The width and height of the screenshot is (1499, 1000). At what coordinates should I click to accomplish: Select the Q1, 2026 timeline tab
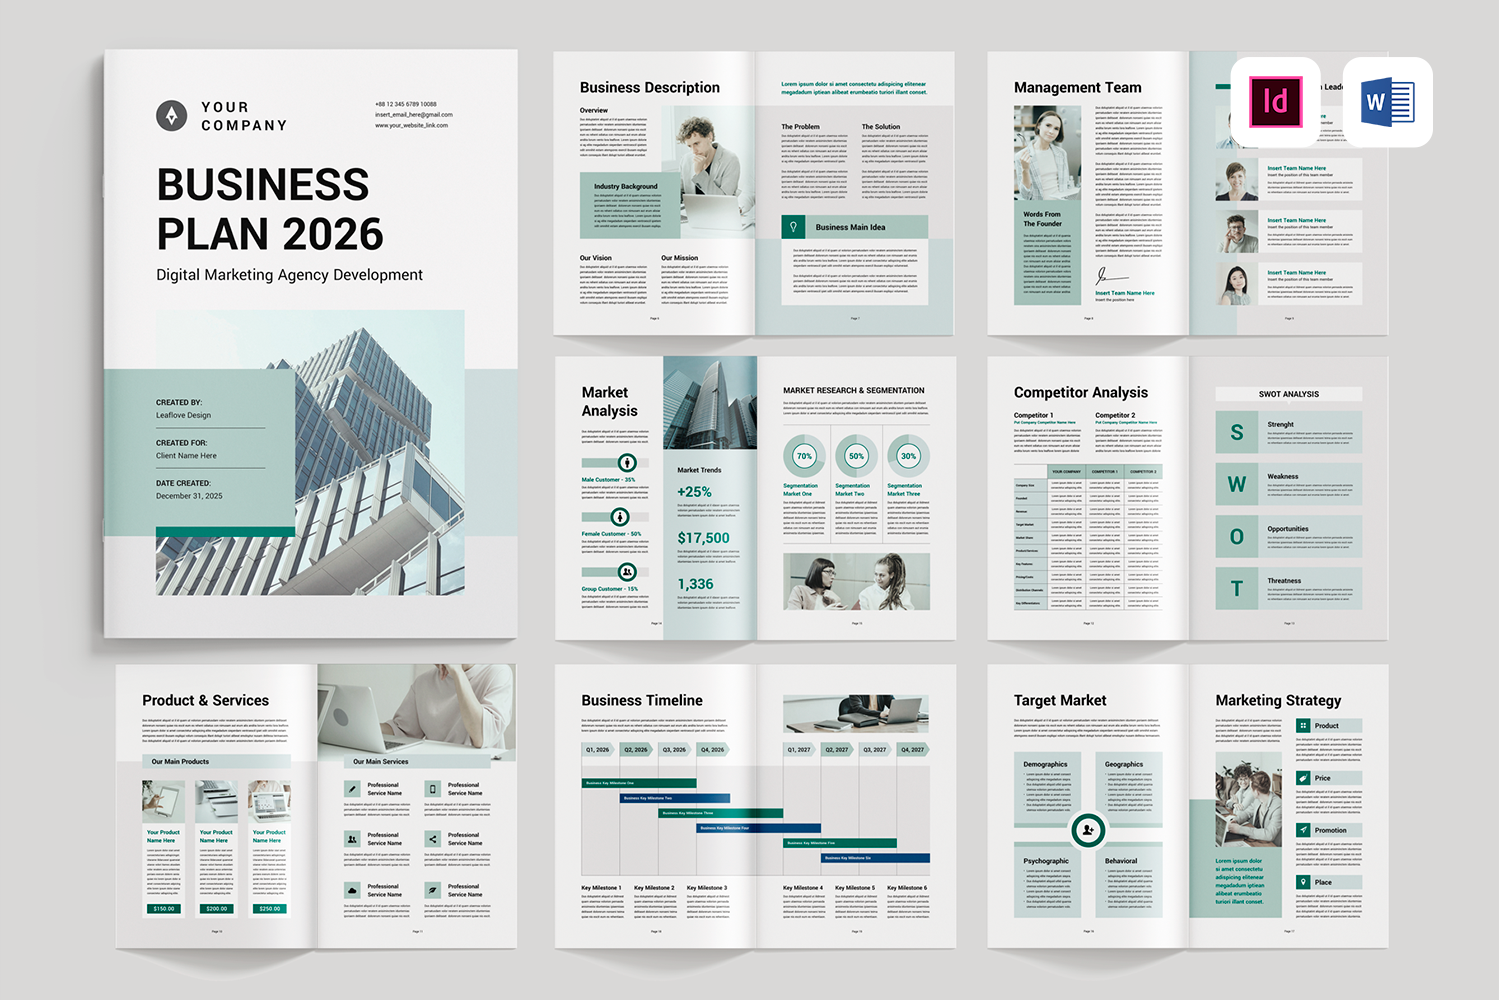click(598, 749)
